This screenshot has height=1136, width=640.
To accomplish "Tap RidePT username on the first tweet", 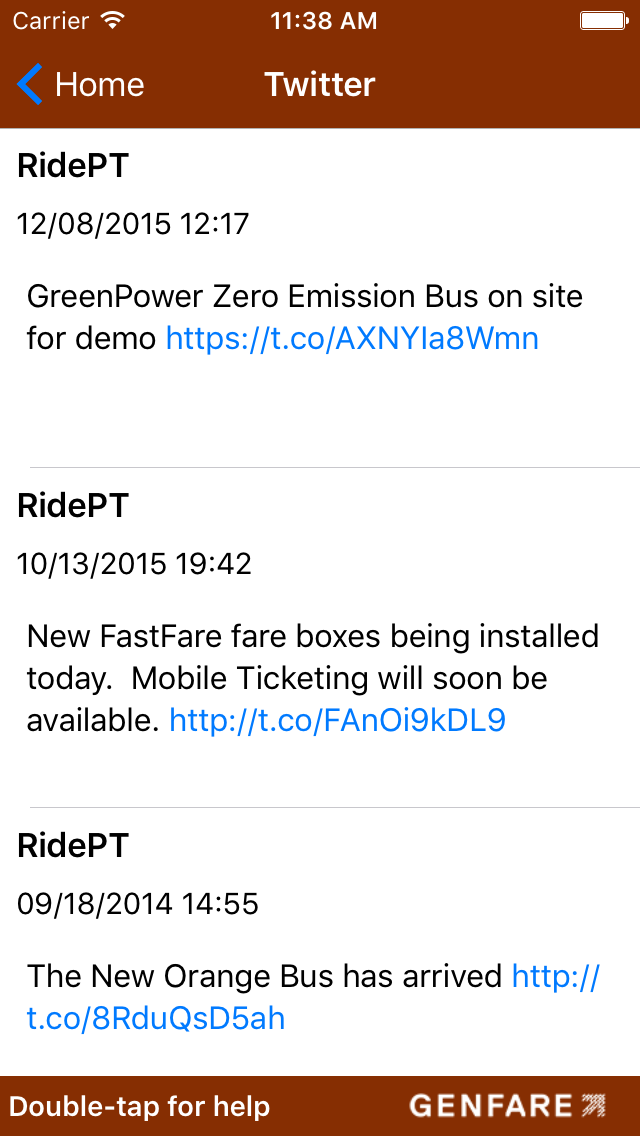I will point(72,165).
